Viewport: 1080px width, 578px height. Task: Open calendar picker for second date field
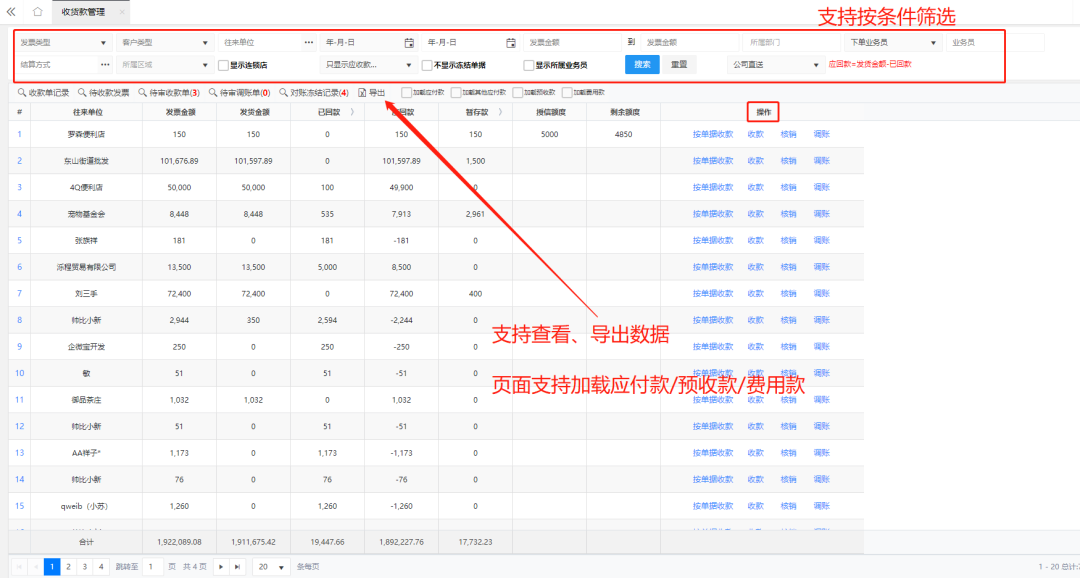pos(511,43)
